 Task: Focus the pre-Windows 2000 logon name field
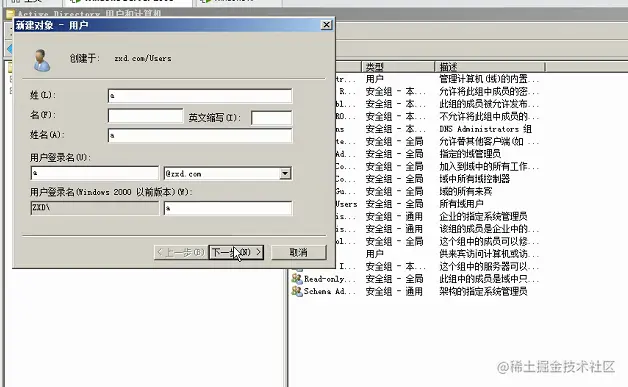coord(228,208)
